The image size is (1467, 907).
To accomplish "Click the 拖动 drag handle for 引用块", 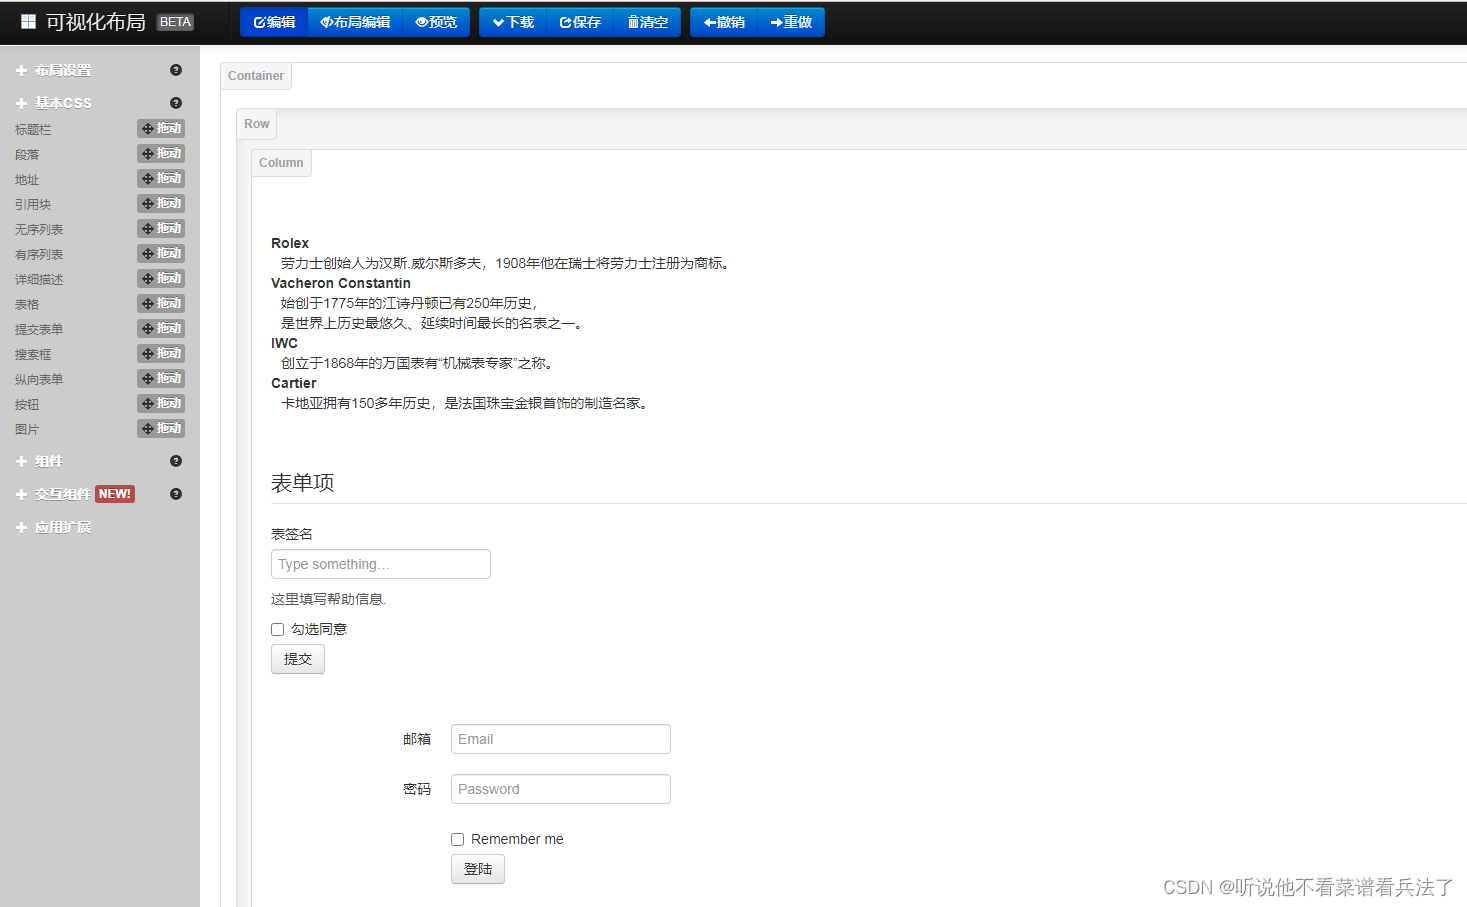I will (161, 203).
